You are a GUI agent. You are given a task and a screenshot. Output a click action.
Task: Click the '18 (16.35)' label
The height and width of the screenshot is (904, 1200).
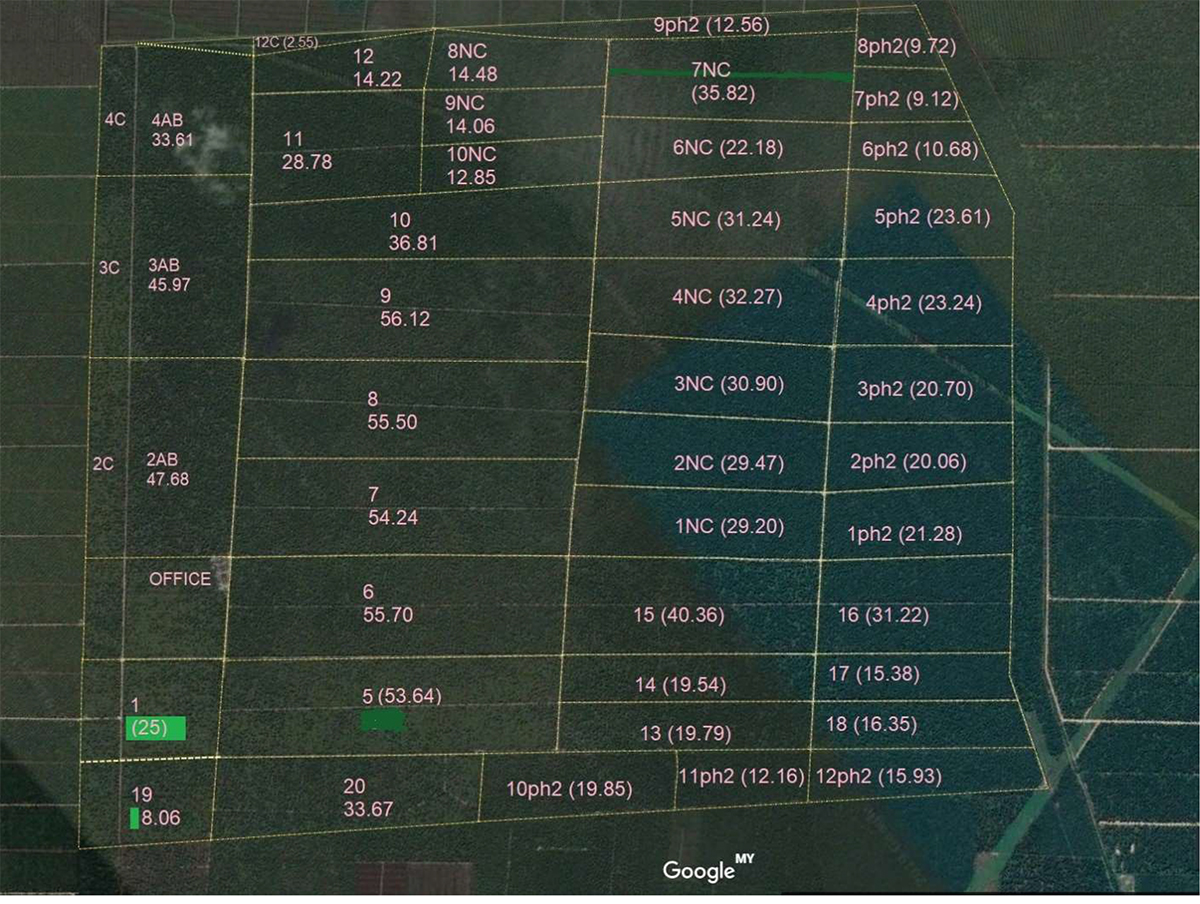[x=872, y=724]
